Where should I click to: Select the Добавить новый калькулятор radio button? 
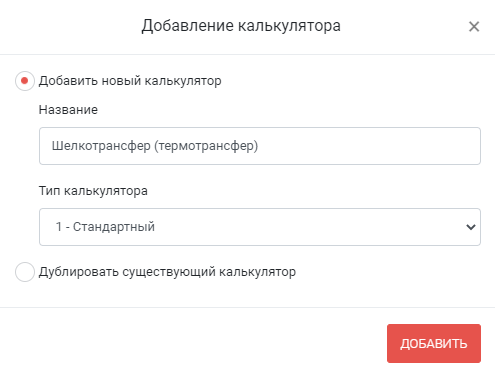click(25, 81)
